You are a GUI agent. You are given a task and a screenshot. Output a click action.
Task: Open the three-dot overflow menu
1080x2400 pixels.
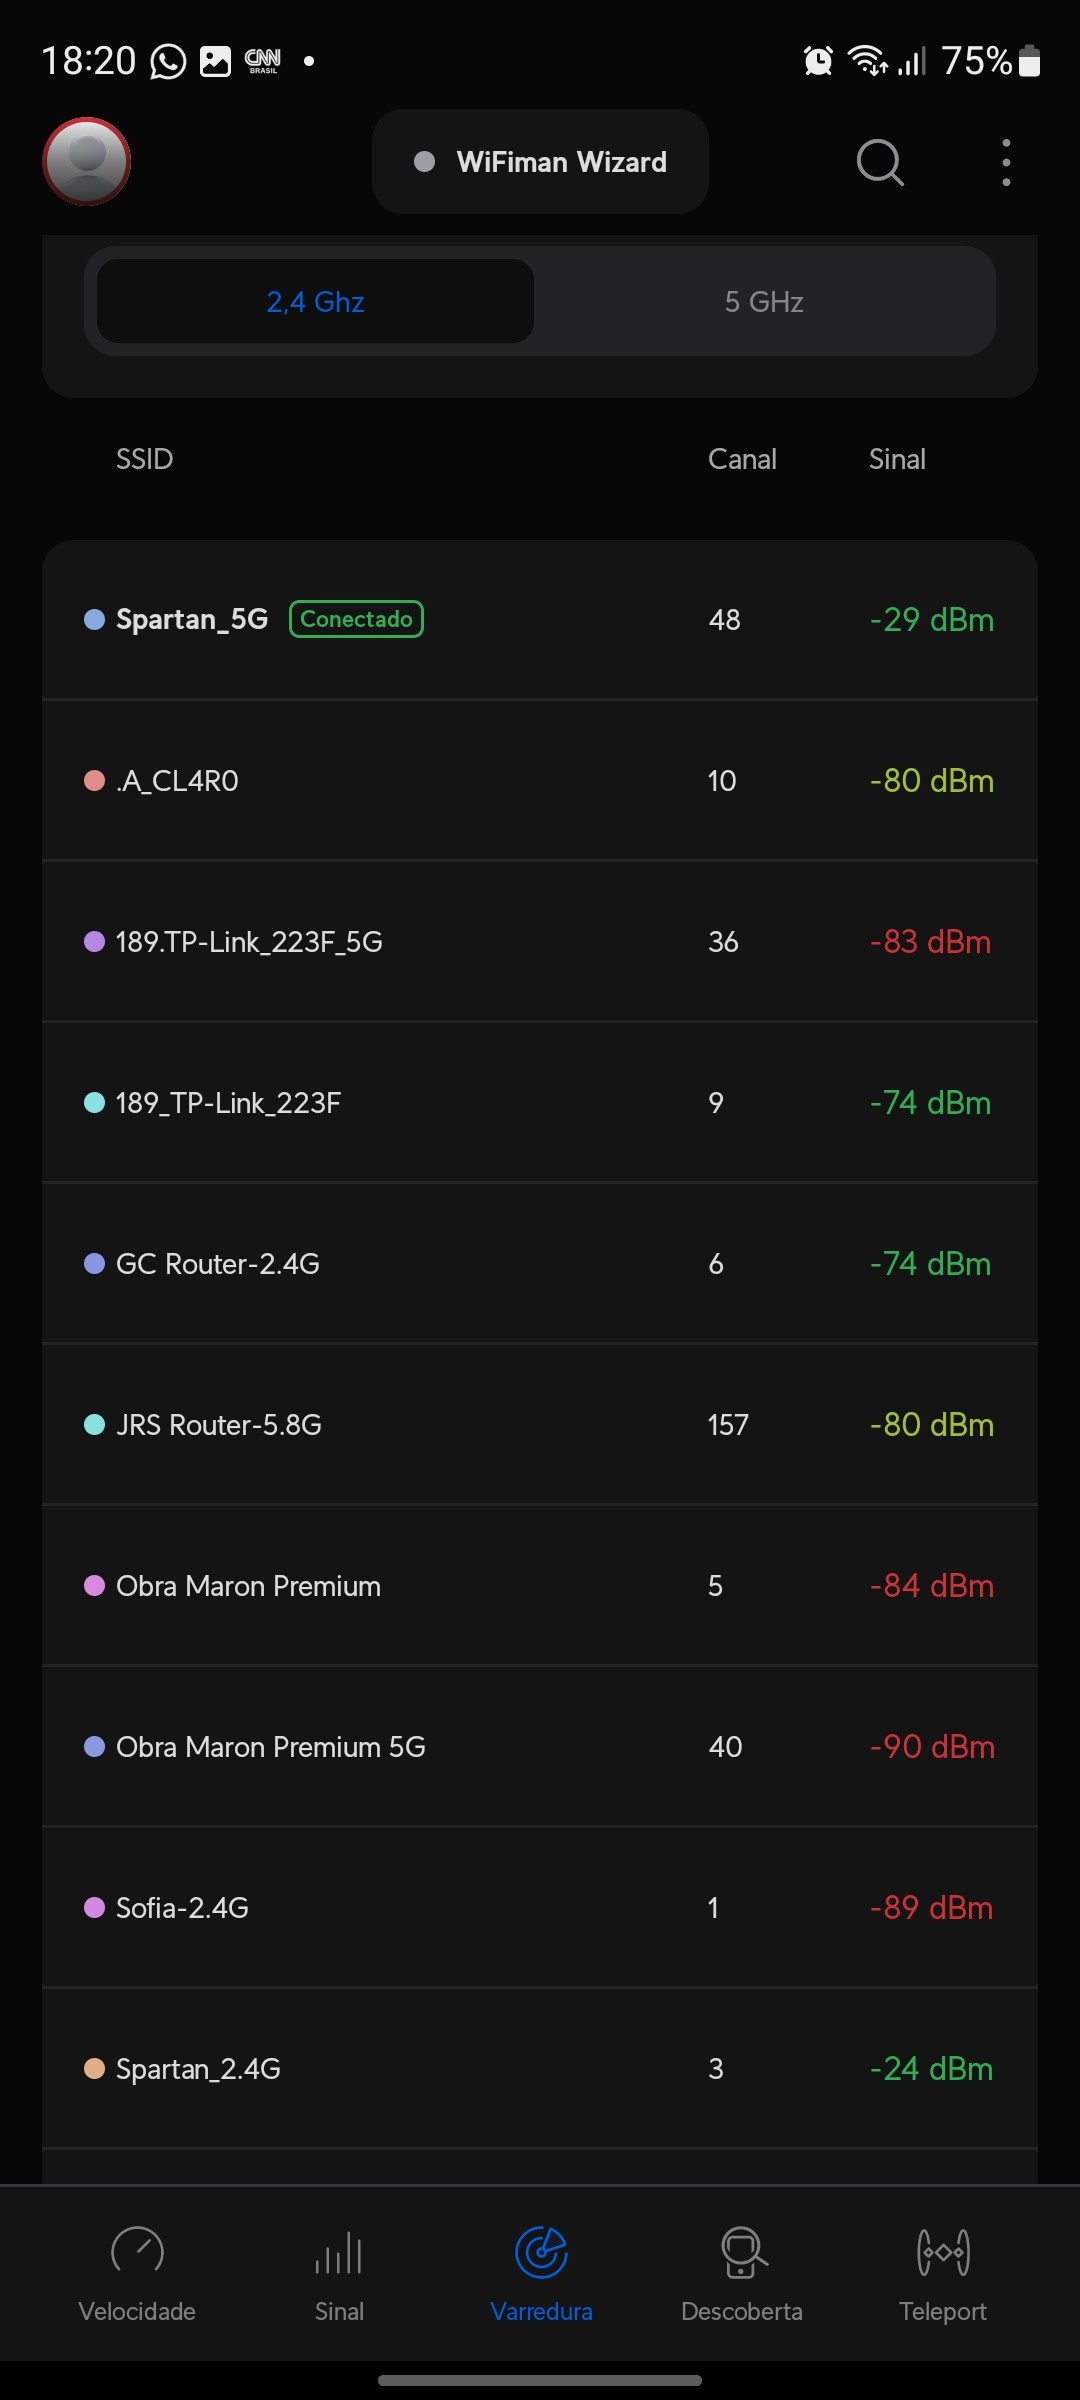click(x=1006, y=162)
